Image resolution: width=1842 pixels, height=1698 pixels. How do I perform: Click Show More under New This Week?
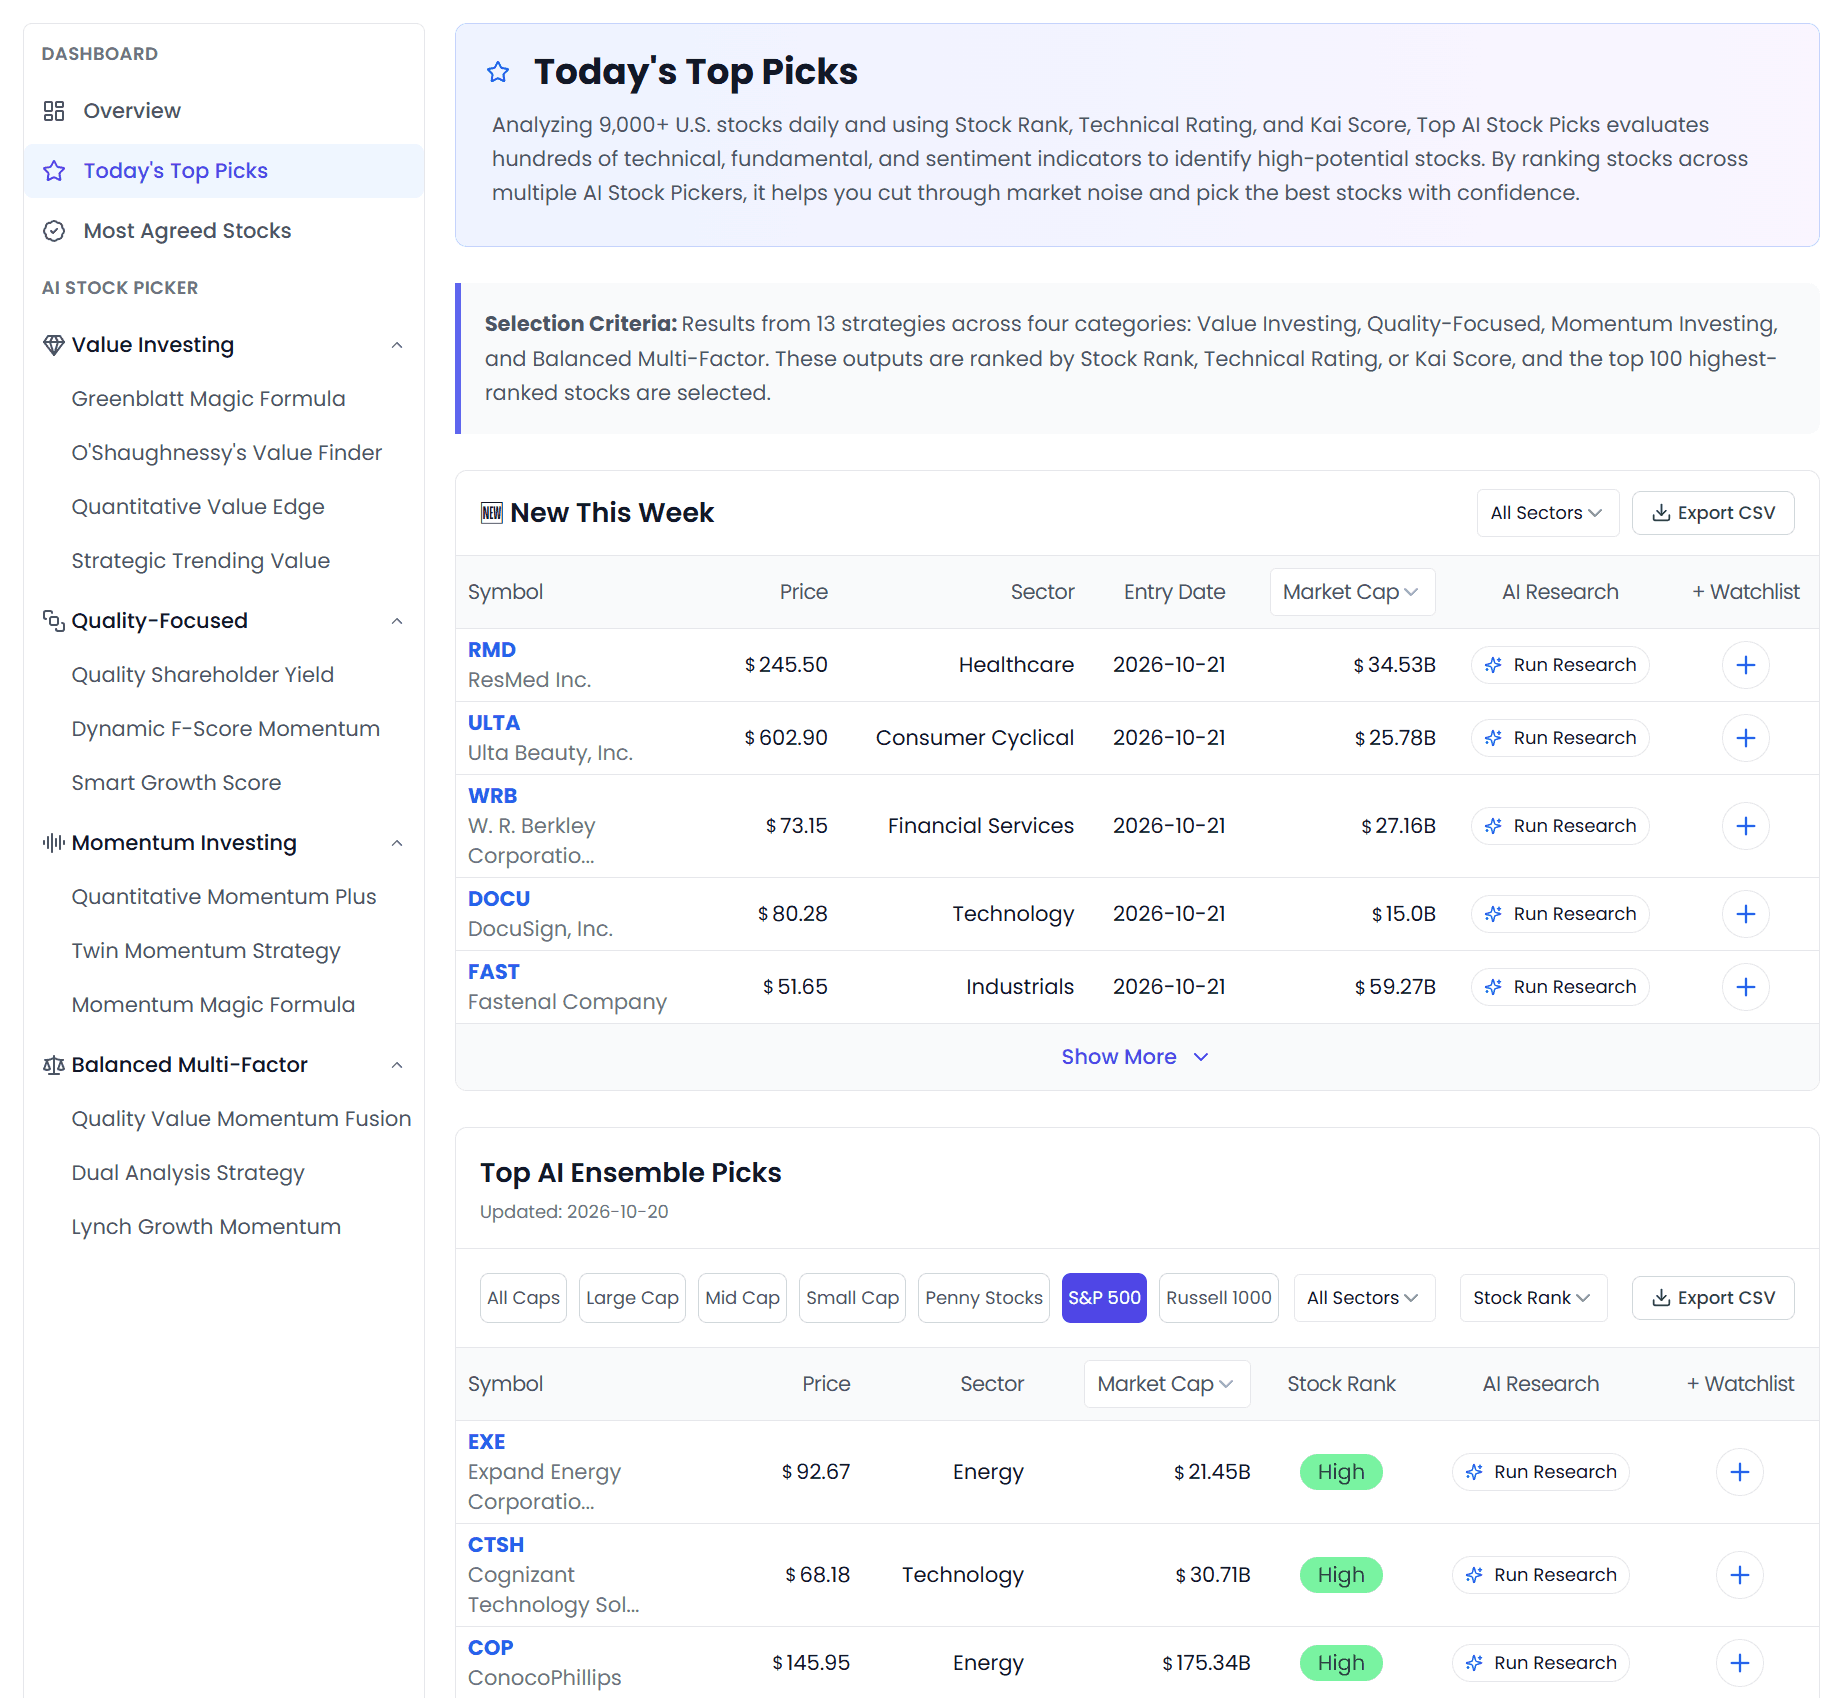pos(1136,1057)
